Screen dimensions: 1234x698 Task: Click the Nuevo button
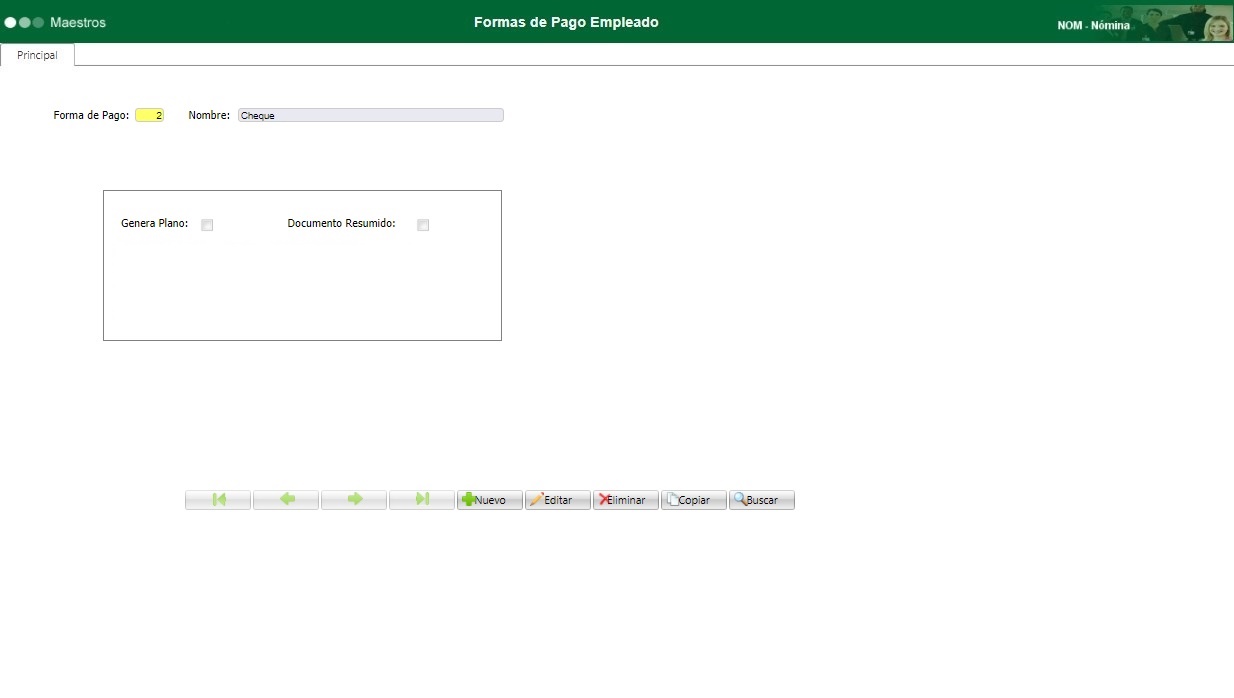(490, 500)
